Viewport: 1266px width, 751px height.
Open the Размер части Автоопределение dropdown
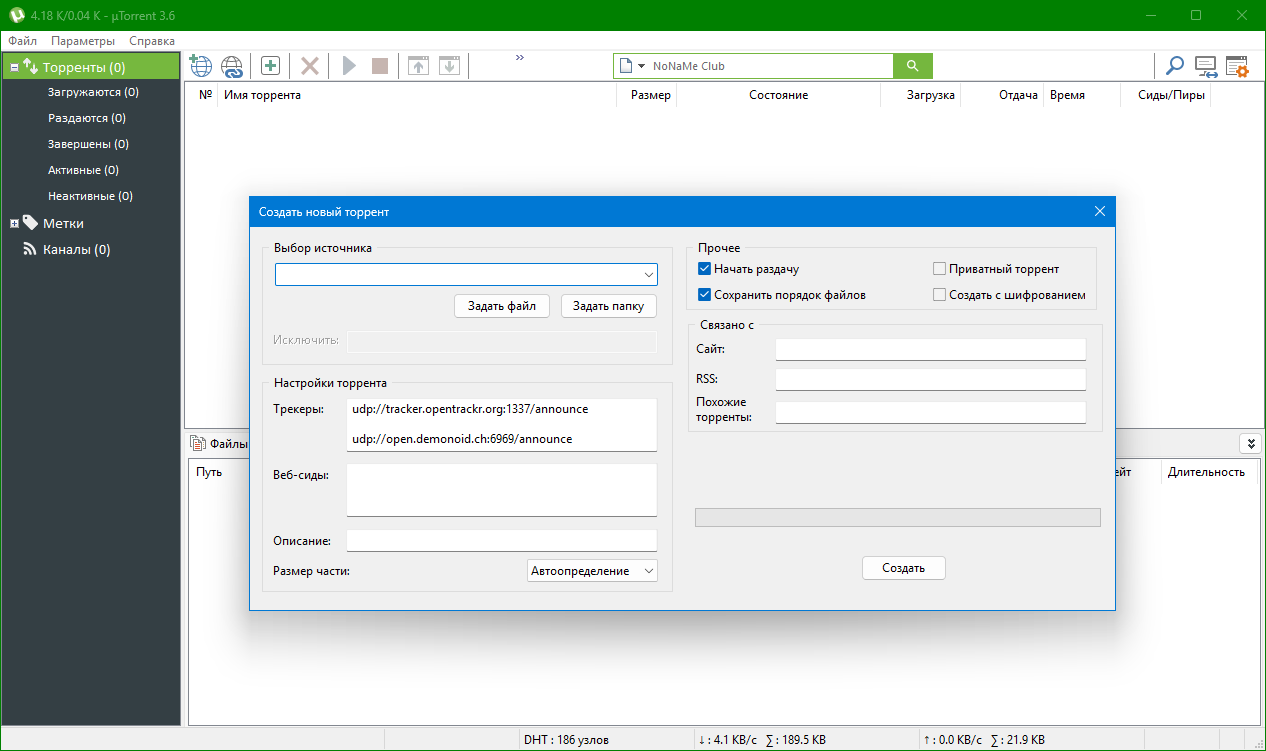[x=592, y=570]
